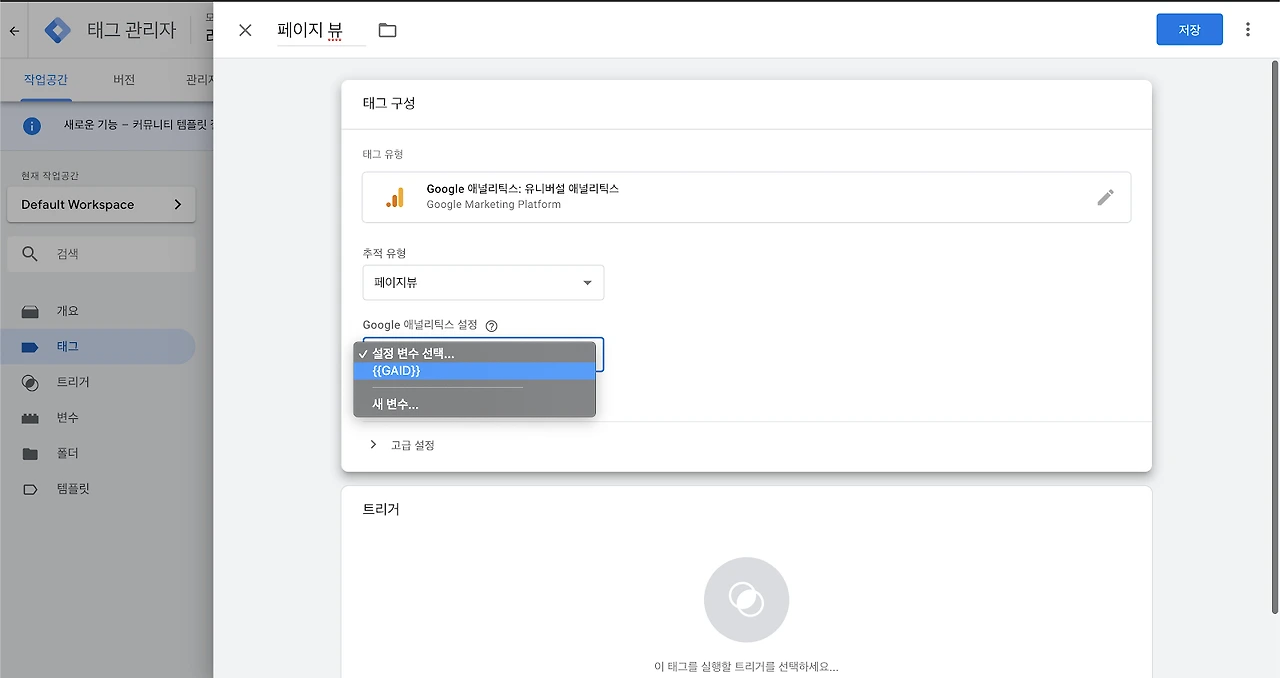Click the 태그 label icon in the sidebar

(x=30, y=347)
